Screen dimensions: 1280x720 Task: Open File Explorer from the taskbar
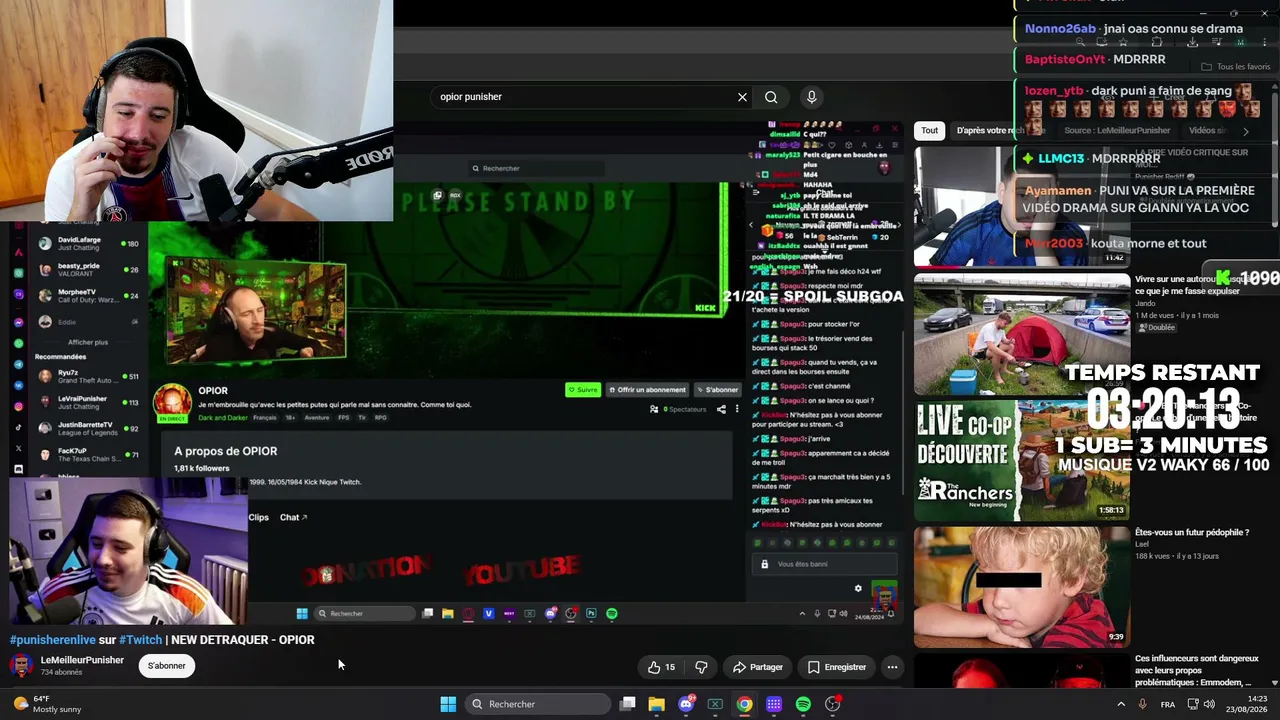coord(656,704)
